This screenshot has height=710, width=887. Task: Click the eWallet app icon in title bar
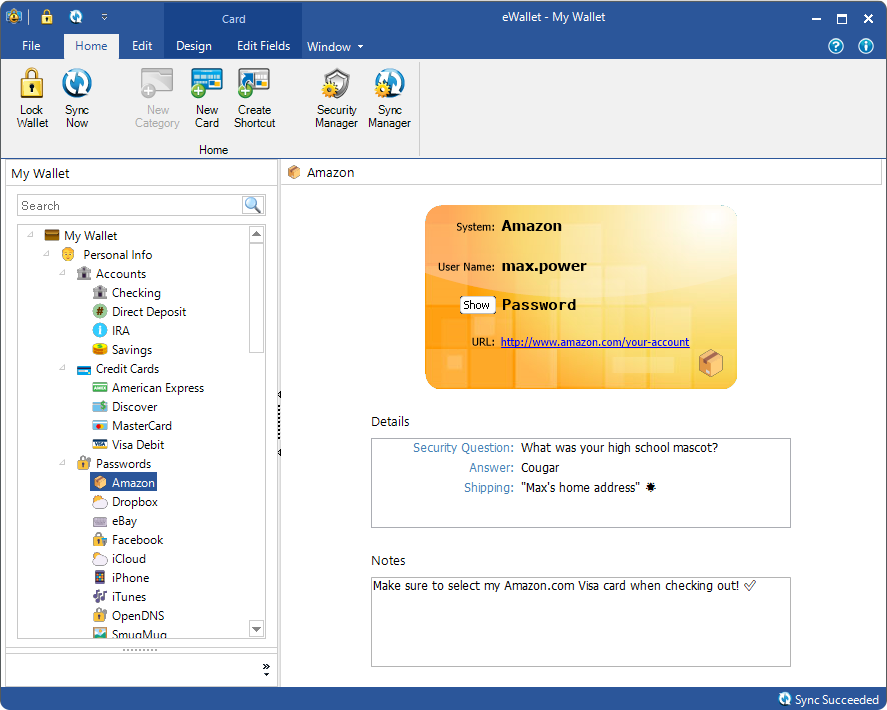(14, 17)
